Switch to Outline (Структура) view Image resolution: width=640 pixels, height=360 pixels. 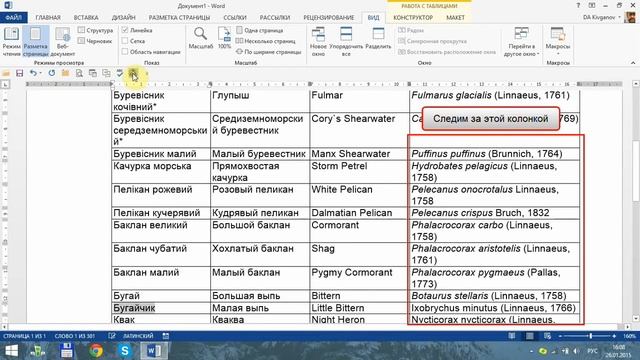(x=96, y=30)
